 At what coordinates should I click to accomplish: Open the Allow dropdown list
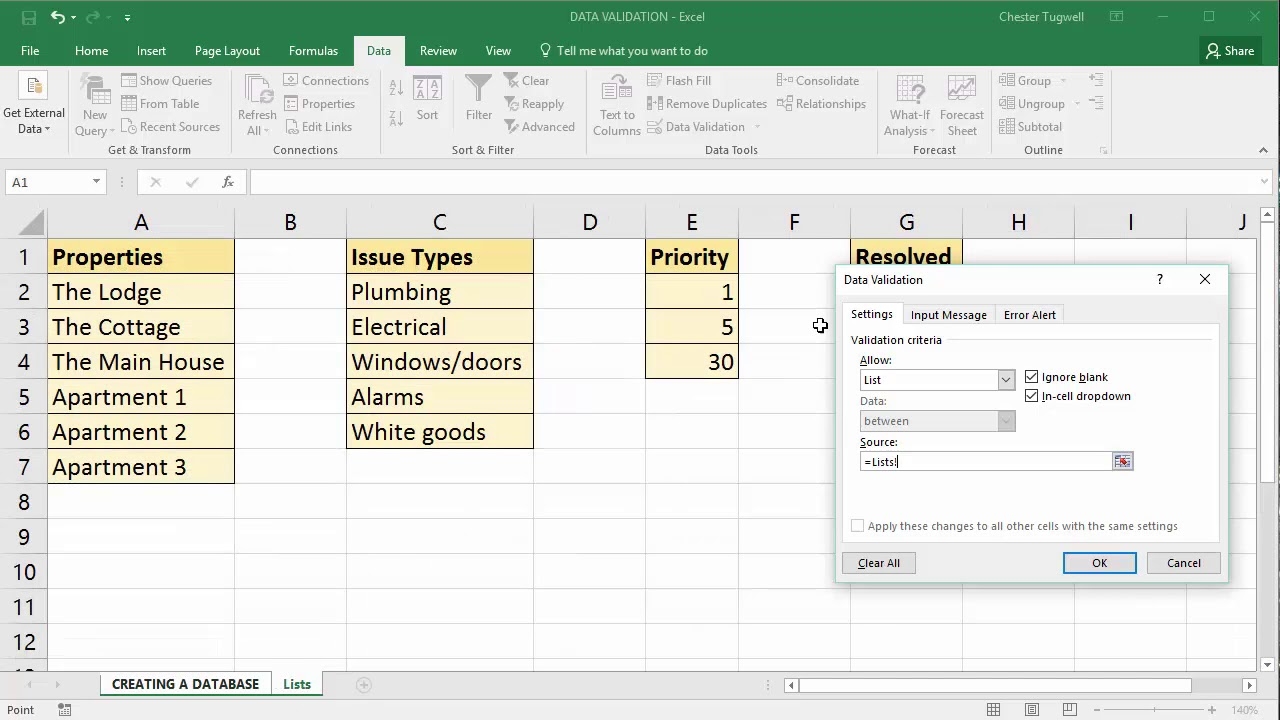tap(1006, 380)
